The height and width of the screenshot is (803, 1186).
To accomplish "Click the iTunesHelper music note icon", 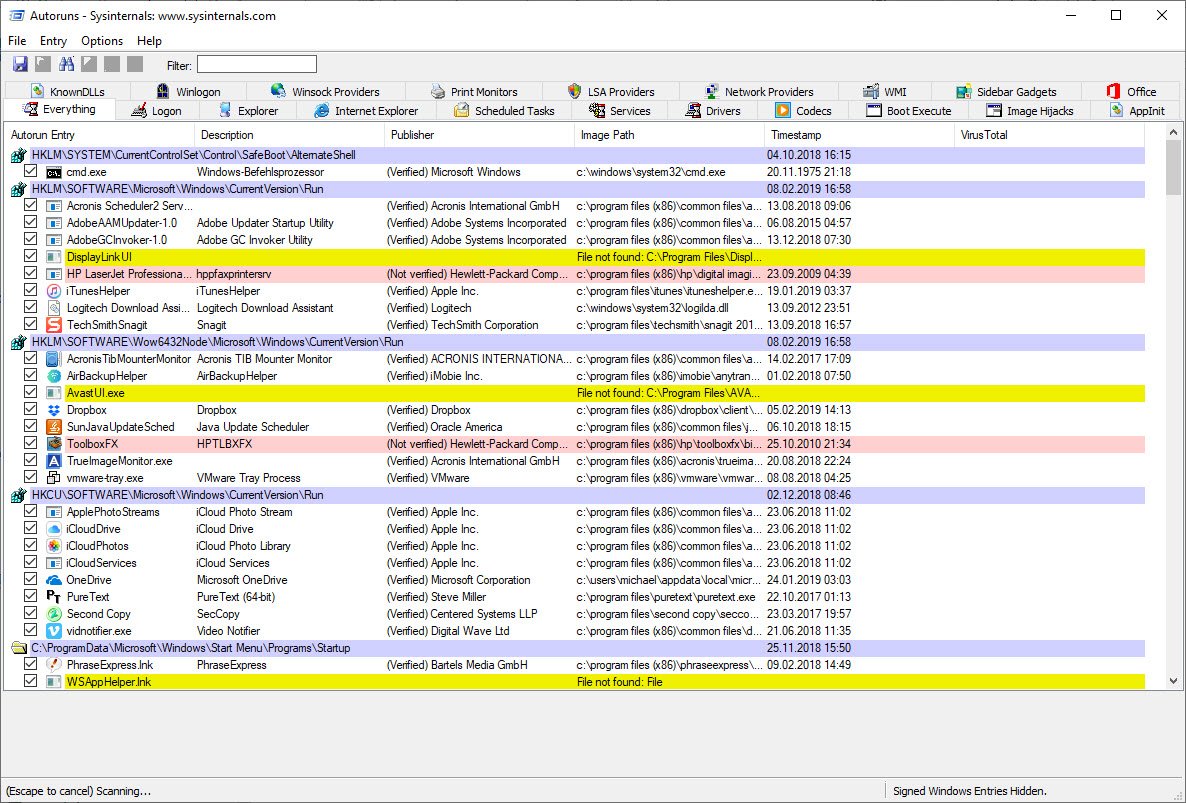I will [x=54, y=291].
